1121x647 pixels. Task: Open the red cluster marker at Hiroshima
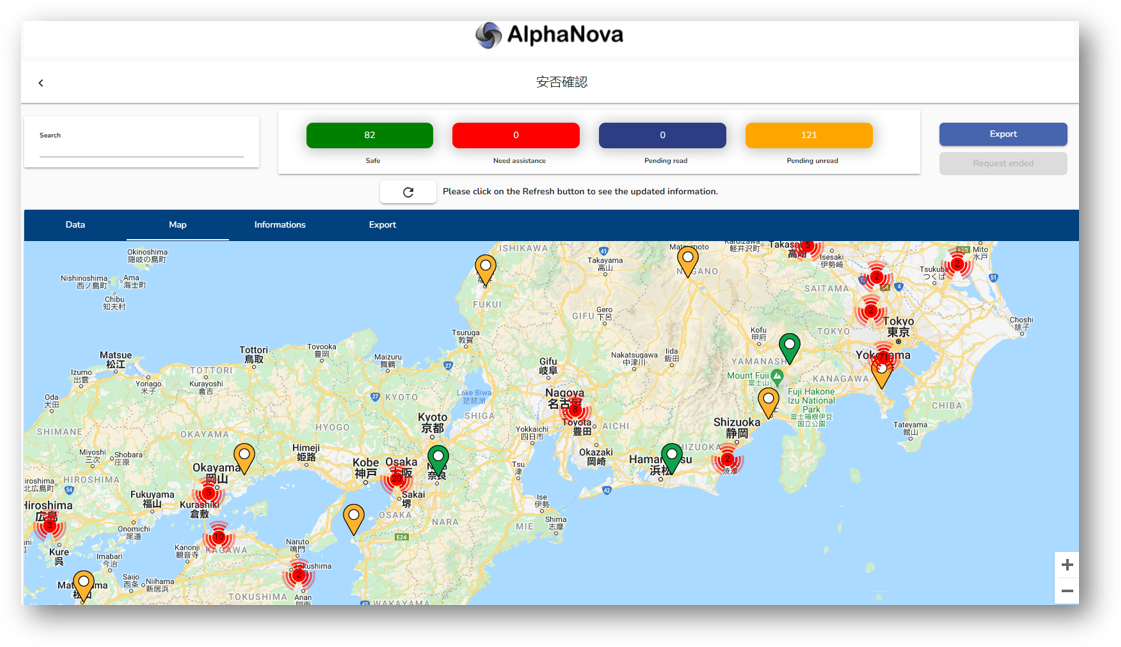click(x=49, y=526)
